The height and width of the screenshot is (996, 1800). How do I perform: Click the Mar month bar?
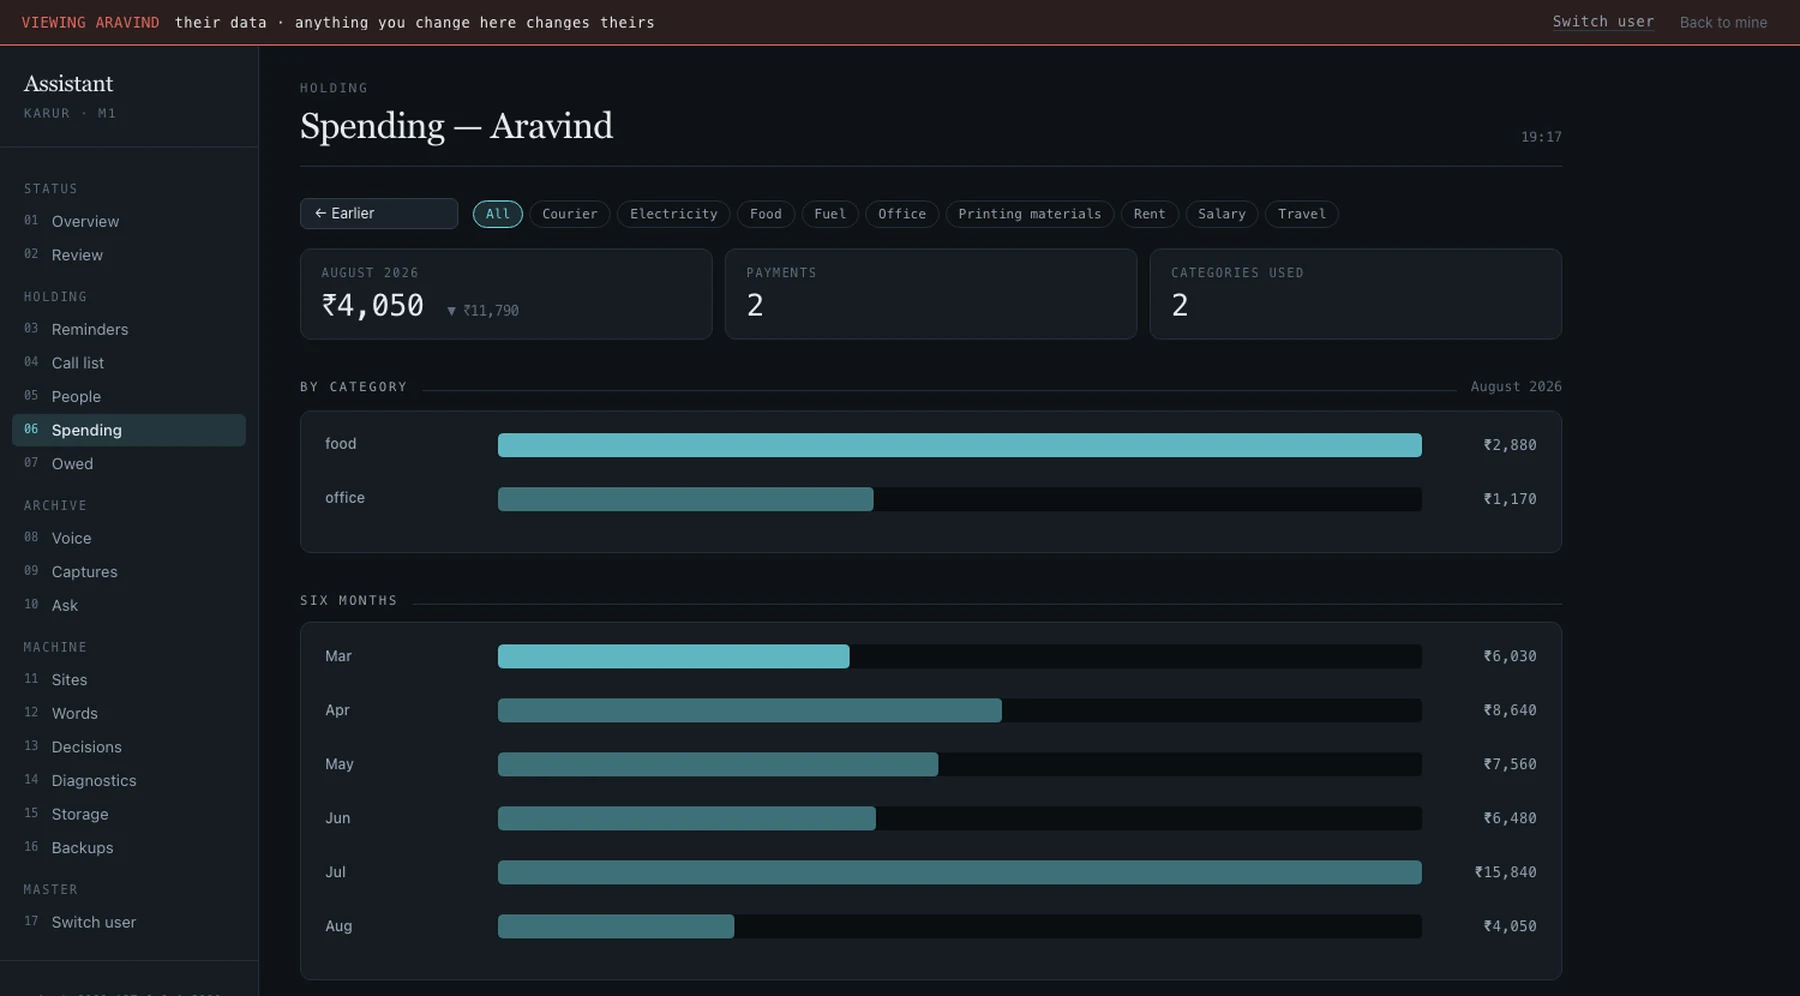[674, 656]
